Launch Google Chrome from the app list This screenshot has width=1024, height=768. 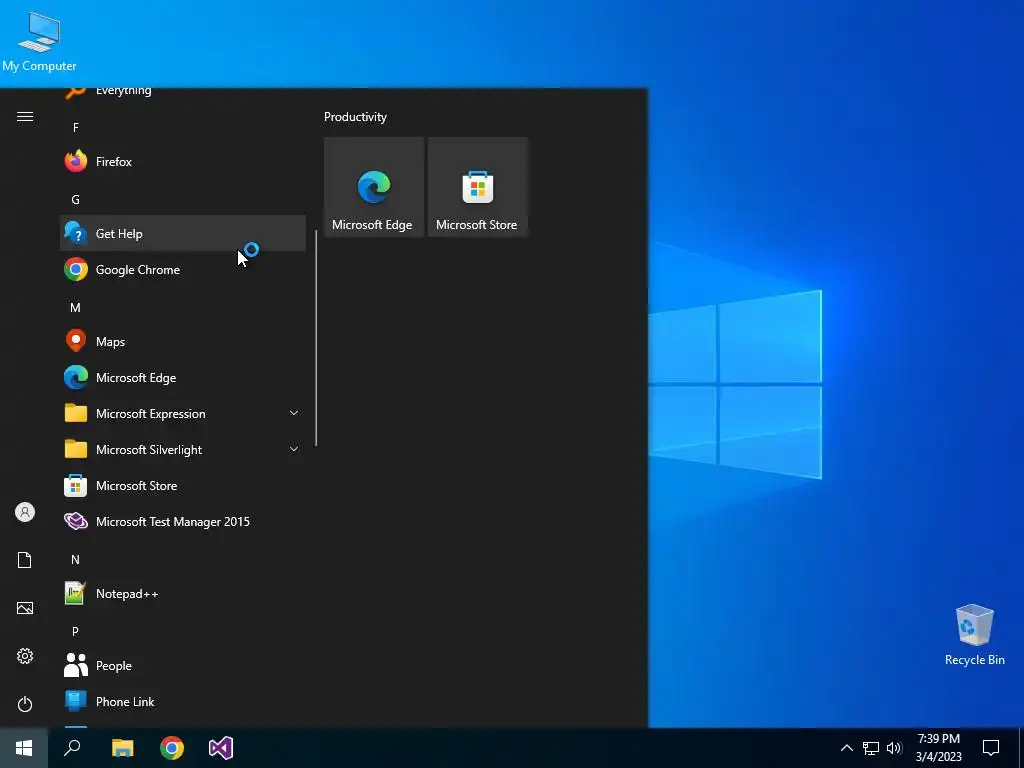coord(183,269)
